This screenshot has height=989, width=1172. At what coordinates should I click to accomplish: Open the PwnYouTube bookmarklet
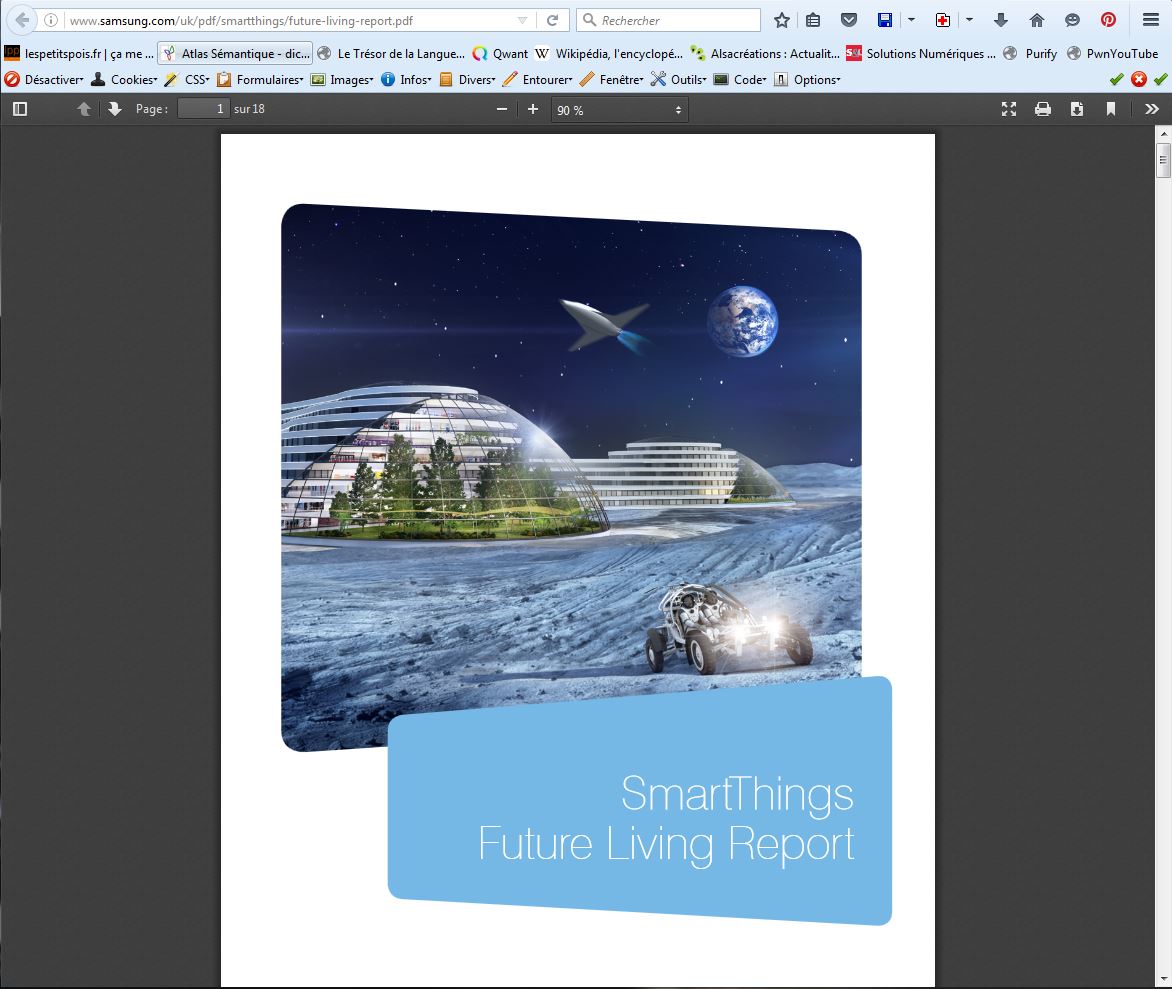click(1113, 54)
